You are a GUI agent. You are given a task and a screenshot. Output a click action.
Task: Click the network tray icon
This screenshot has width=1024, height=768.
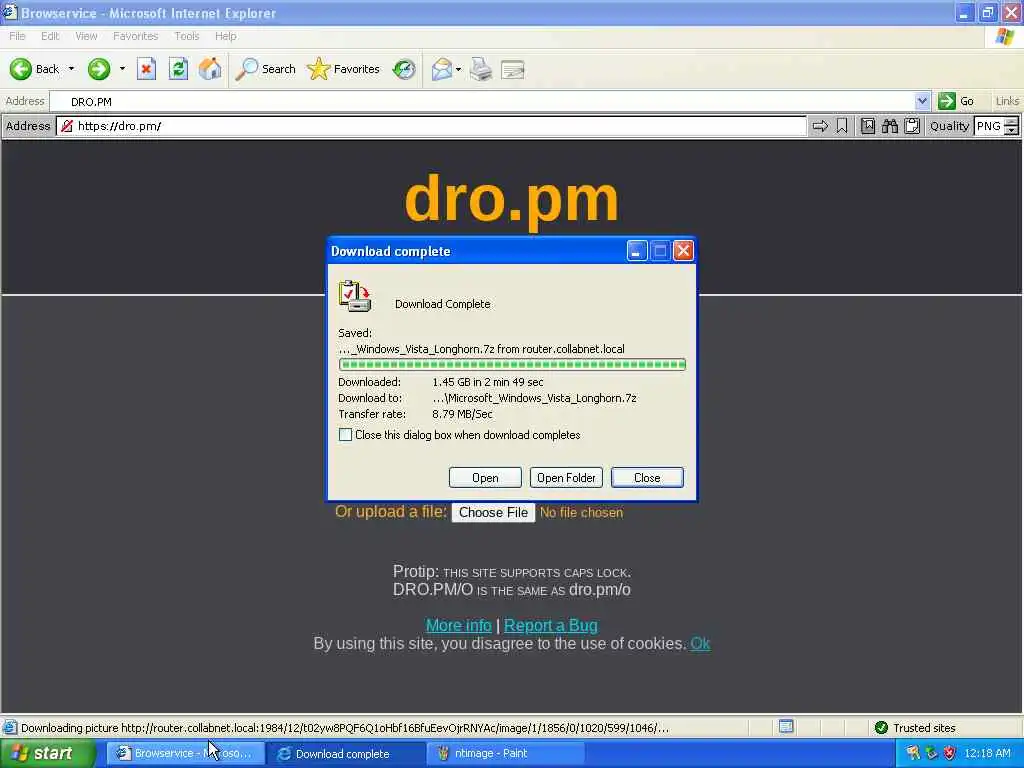pyautogui.click(x=931, y=753)
